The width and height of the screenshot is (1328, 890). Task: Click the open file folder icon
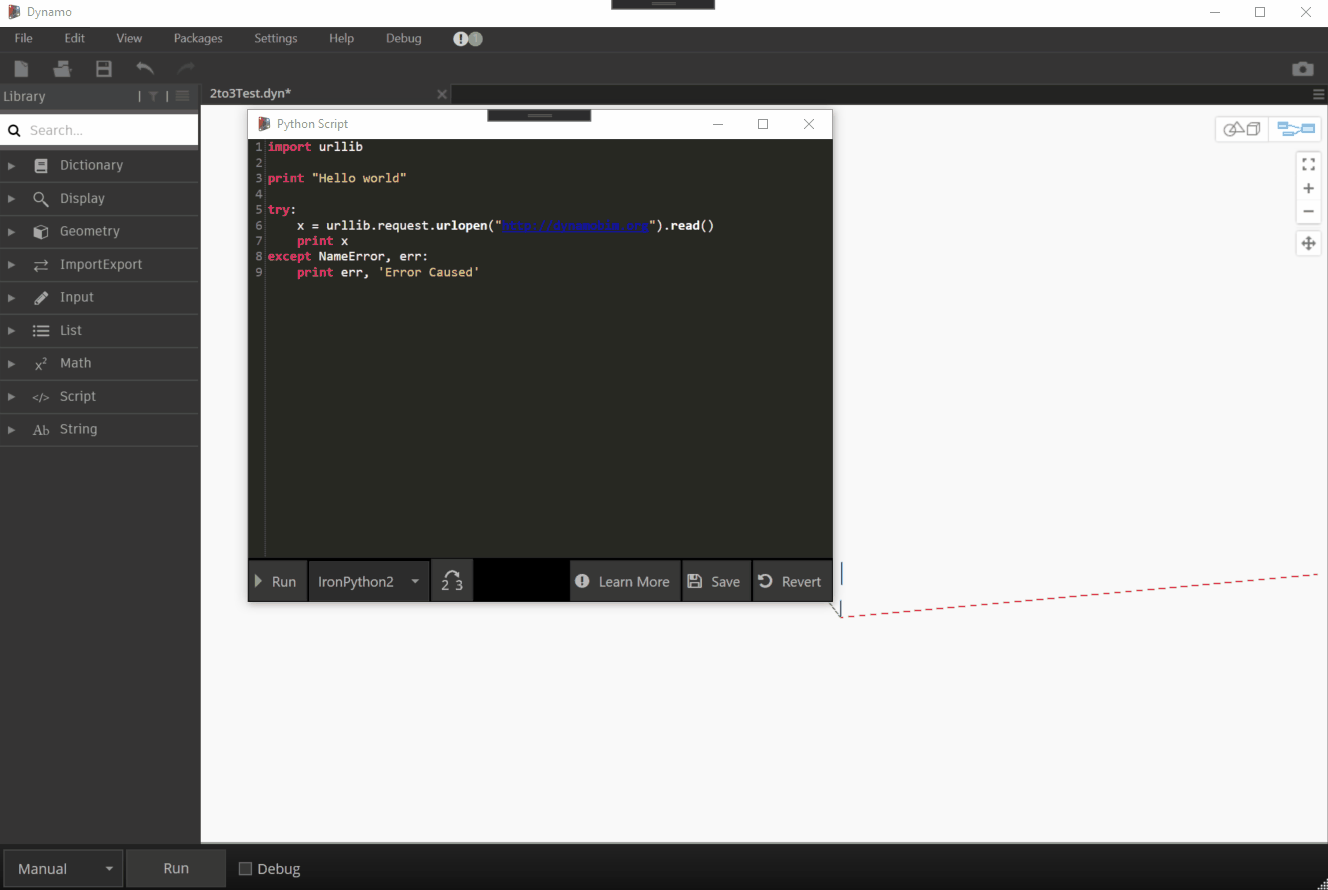62,69
